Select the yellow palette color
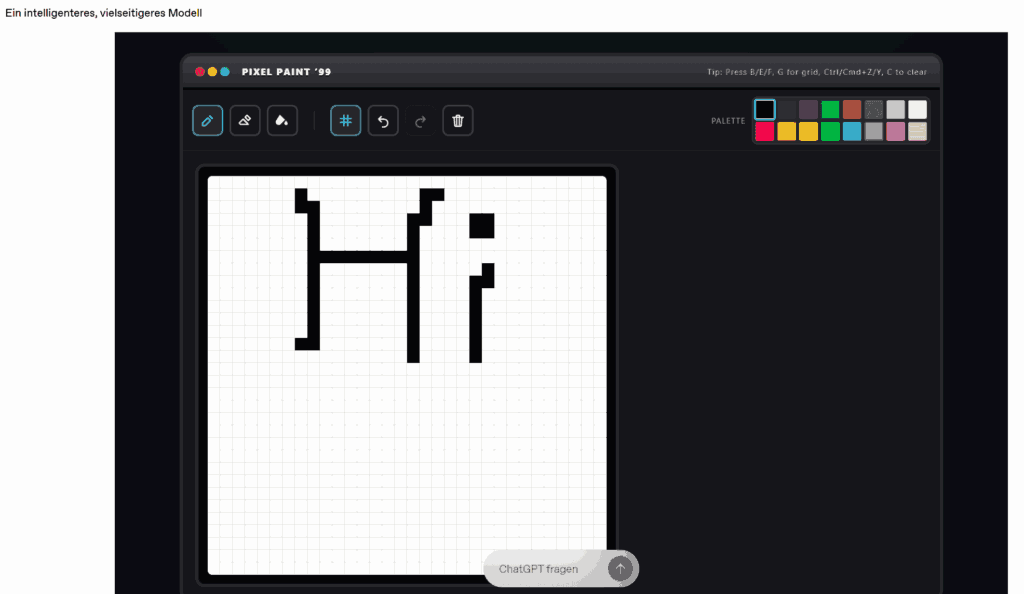 coord(786,131)
